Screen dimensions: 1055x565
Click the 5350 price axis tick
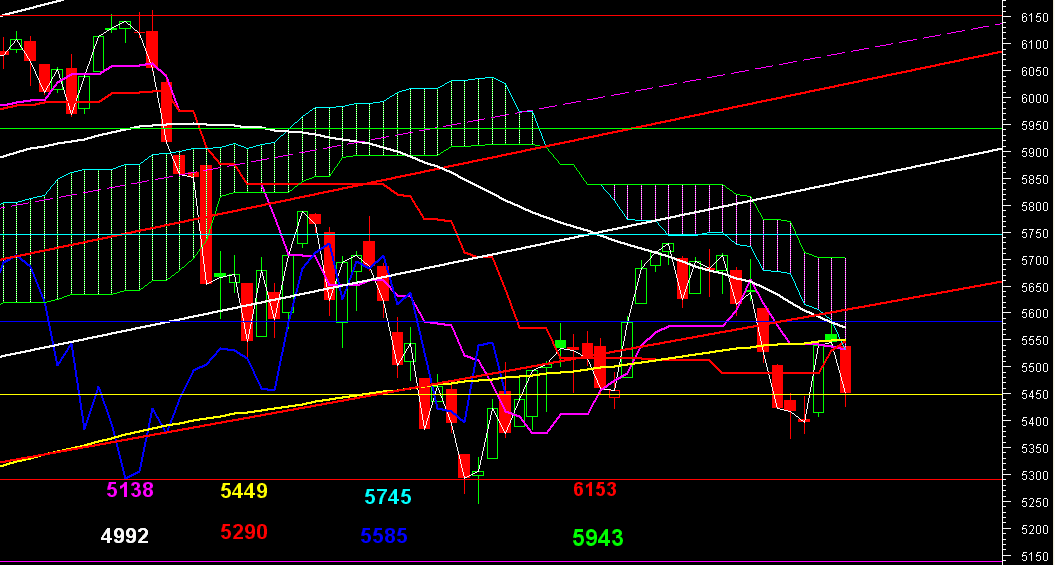pos(1035,448)
